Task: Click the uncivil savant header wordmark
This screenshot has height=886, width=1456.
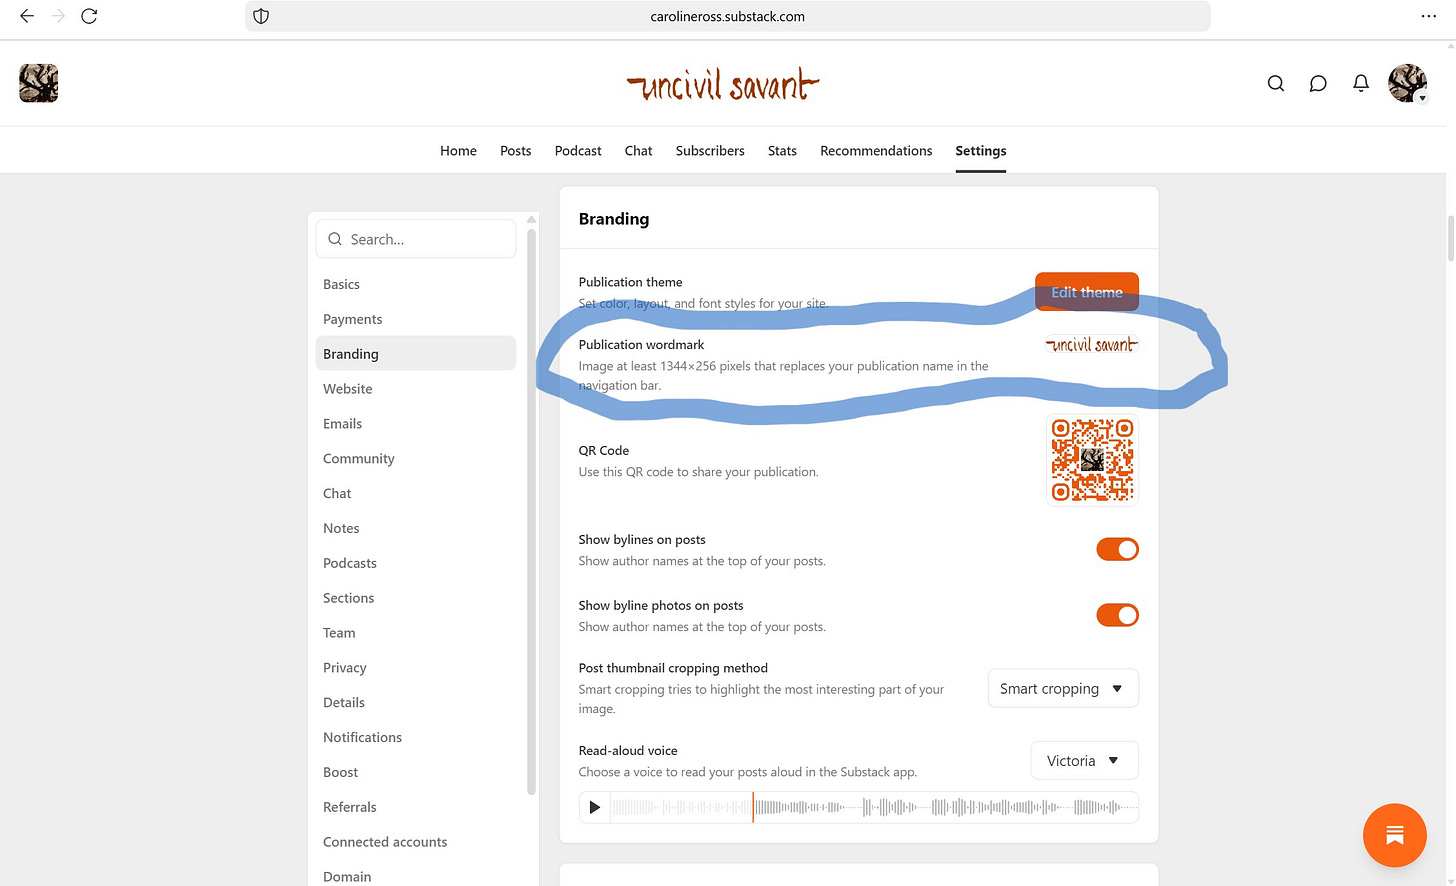Action: point(723,85)
